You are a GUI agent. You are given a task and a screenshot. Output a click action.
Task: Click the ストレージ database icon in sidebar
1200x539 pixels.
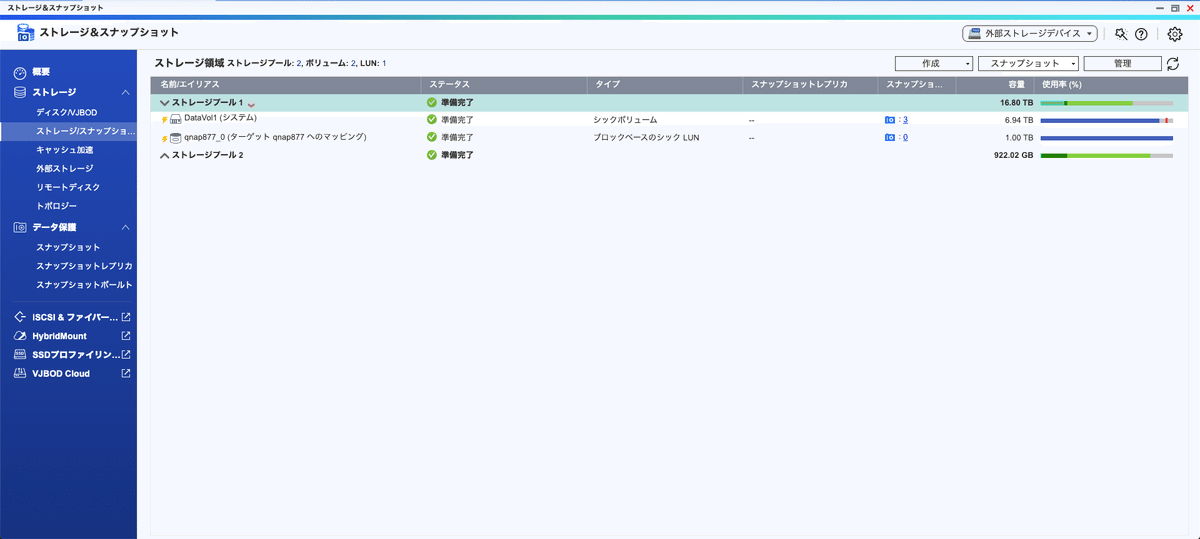pyautogui.click(x=20, y=92)
